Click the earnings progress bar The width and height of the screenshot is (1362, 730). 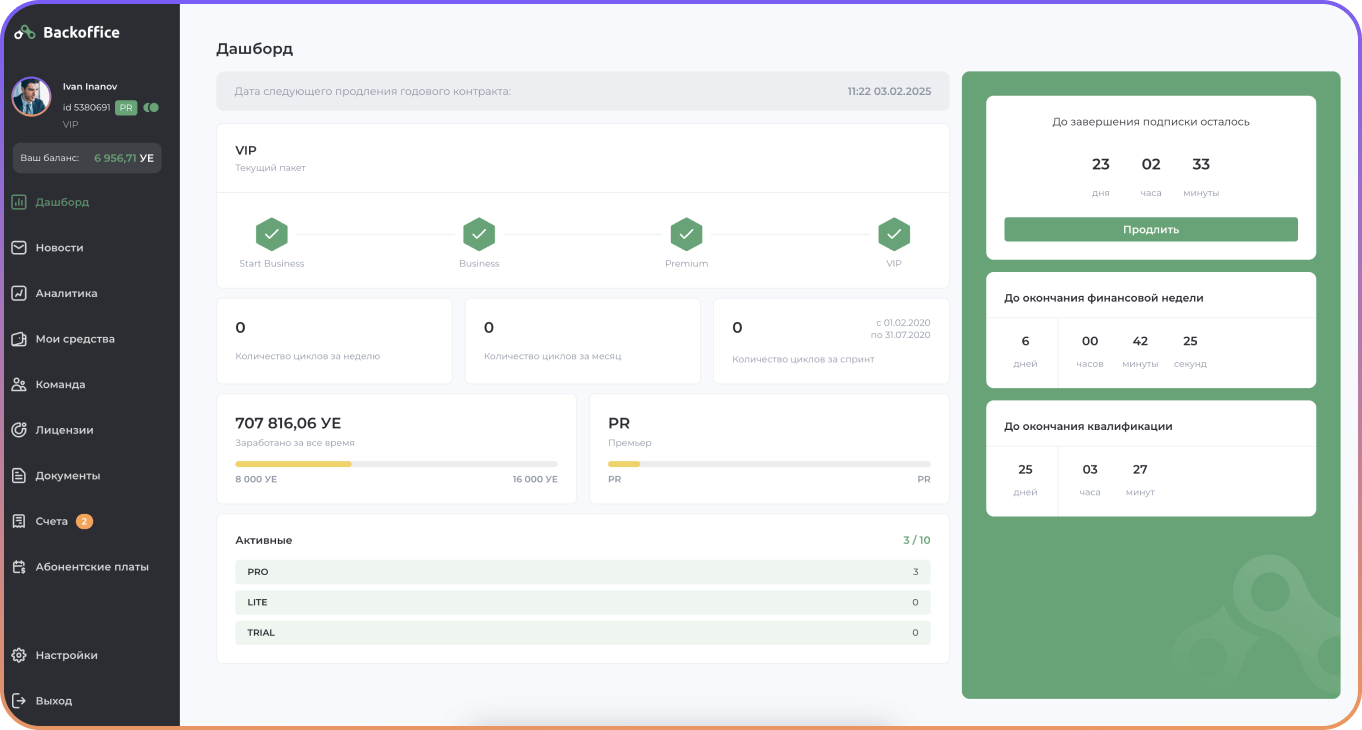(x=396, y=464)
